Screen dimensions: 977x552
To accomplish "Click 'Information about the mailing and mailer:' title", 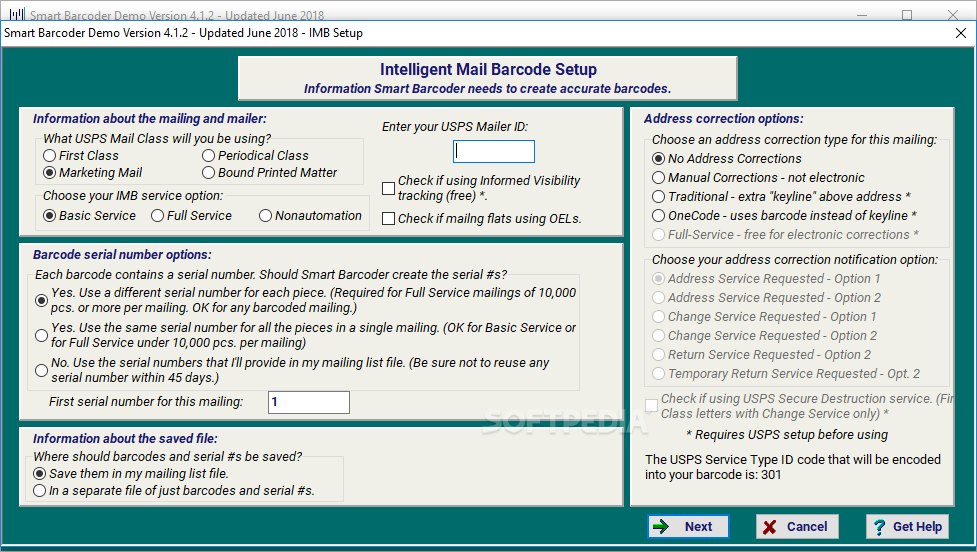I will tap(150, 118).
